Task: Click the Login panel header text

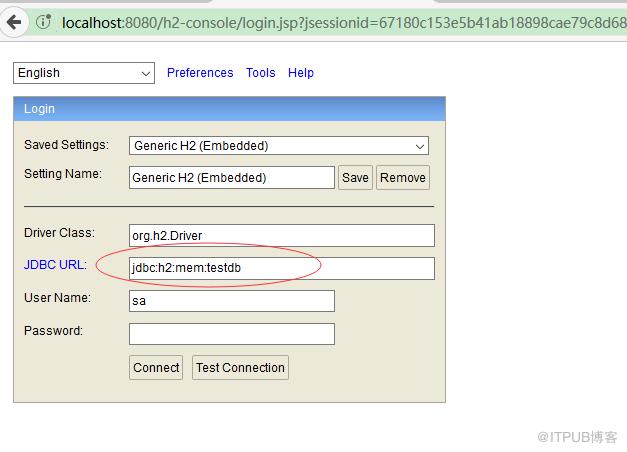Action: coord(39,109)
